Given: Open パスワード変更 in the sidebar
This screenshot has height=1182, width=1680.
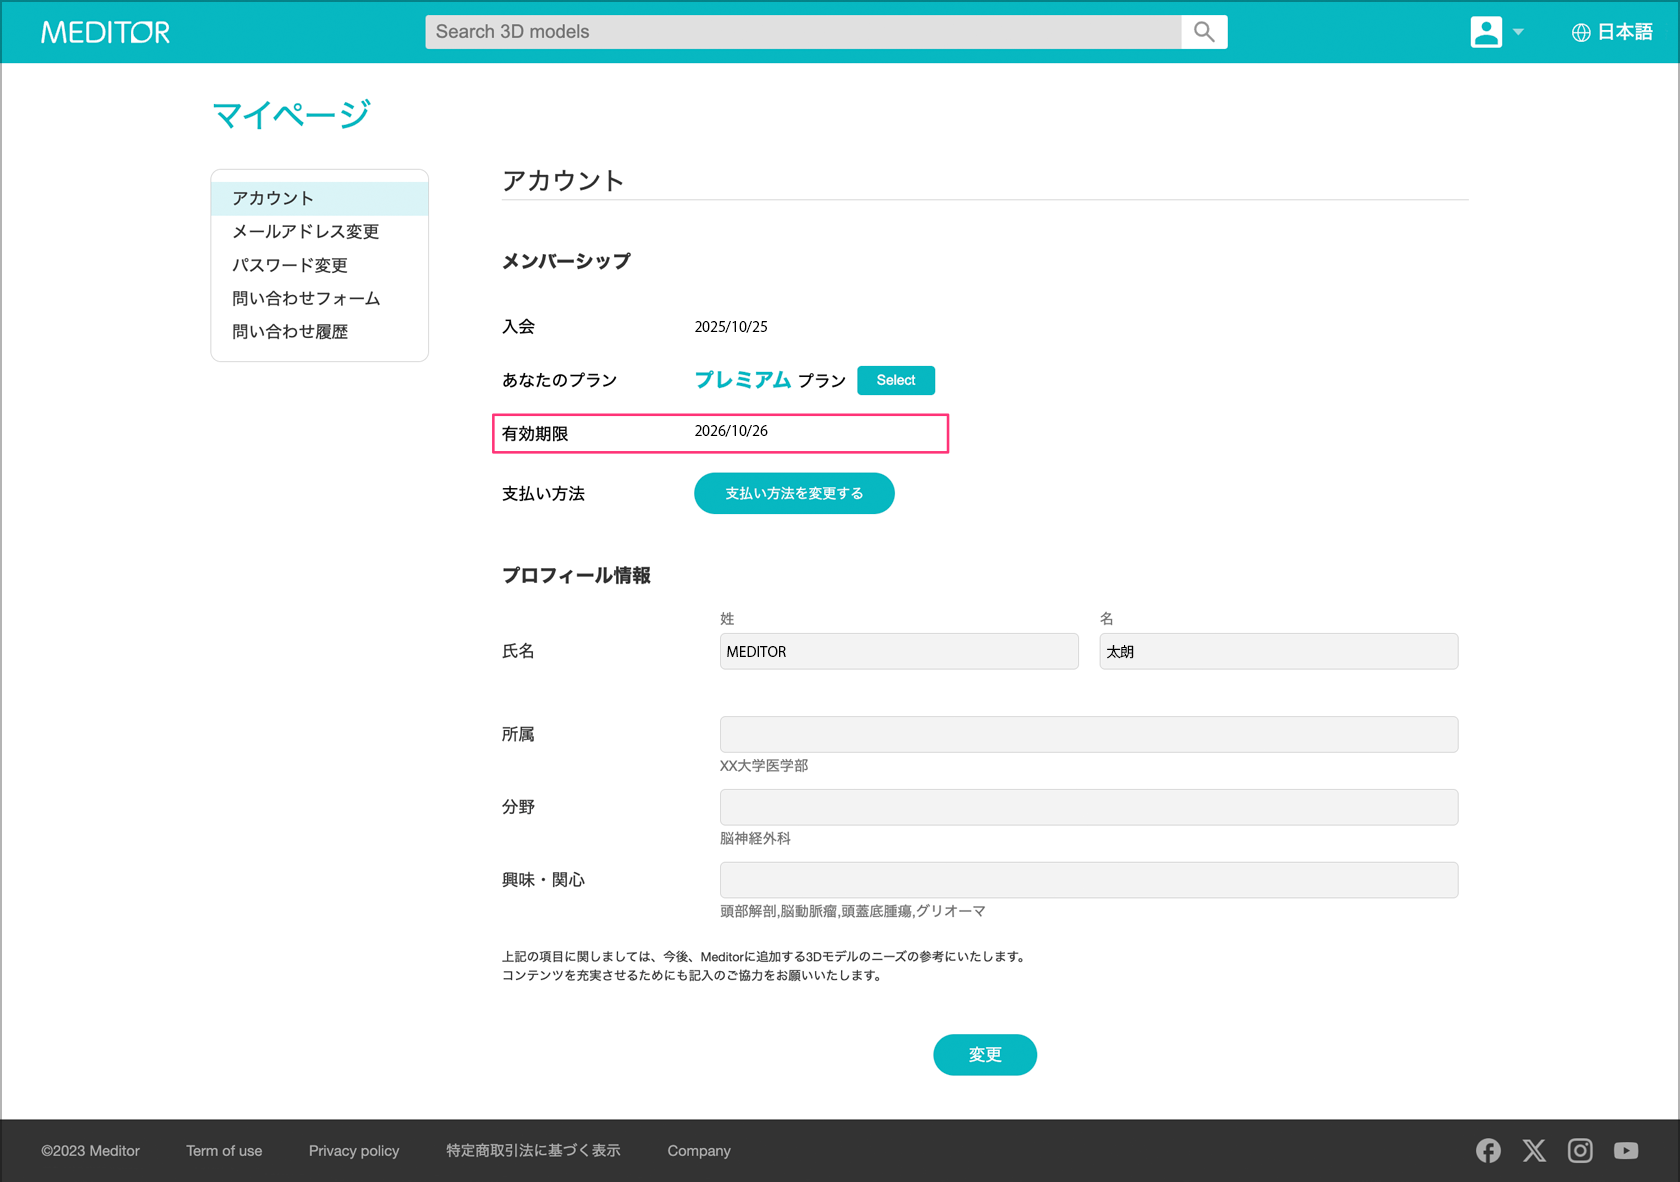Looking at the screenshot, I should (290, 265).
